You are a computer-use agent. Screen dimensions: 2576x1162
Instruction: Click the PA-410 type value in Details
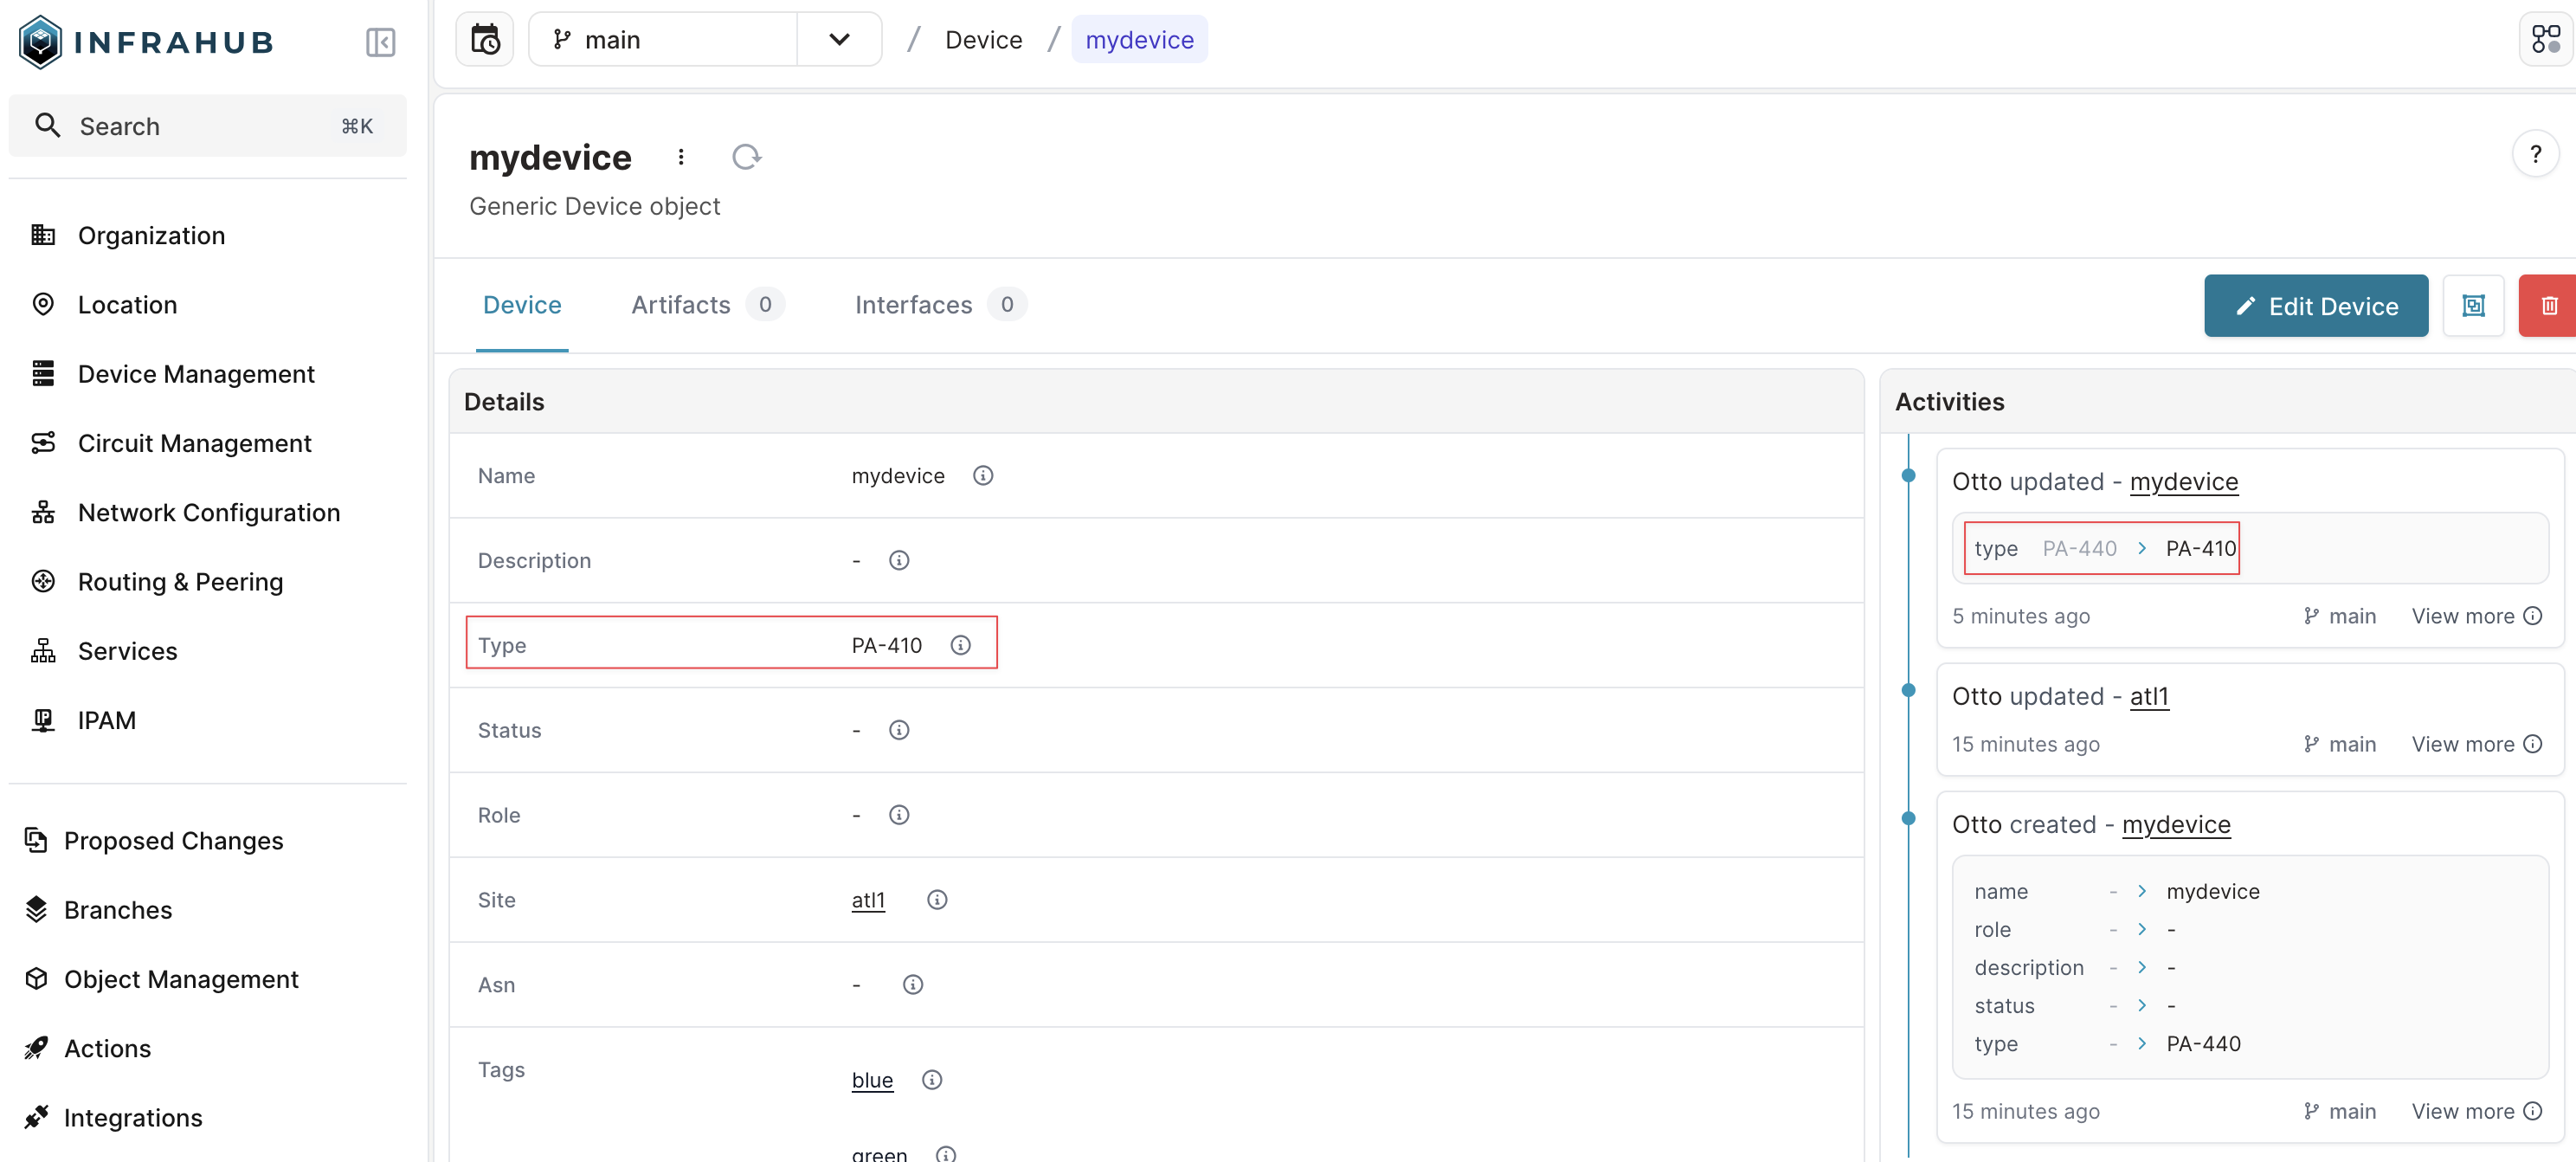tap(886, 646)
